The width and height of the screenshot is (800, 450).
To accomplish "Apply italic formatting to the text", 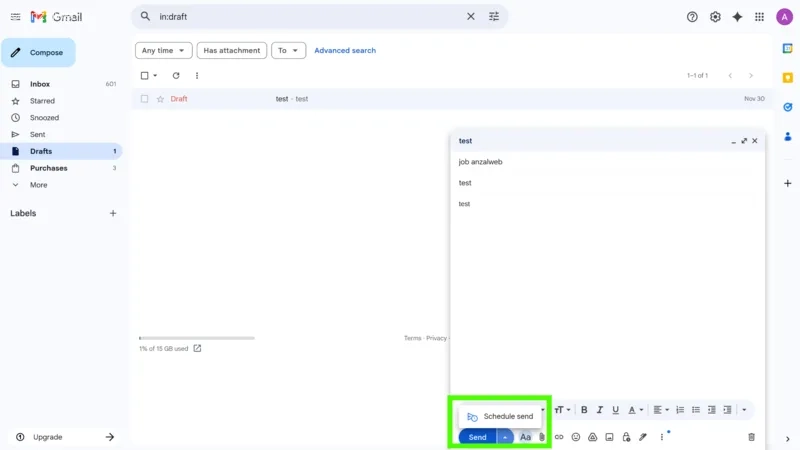I will coord(600,410).
